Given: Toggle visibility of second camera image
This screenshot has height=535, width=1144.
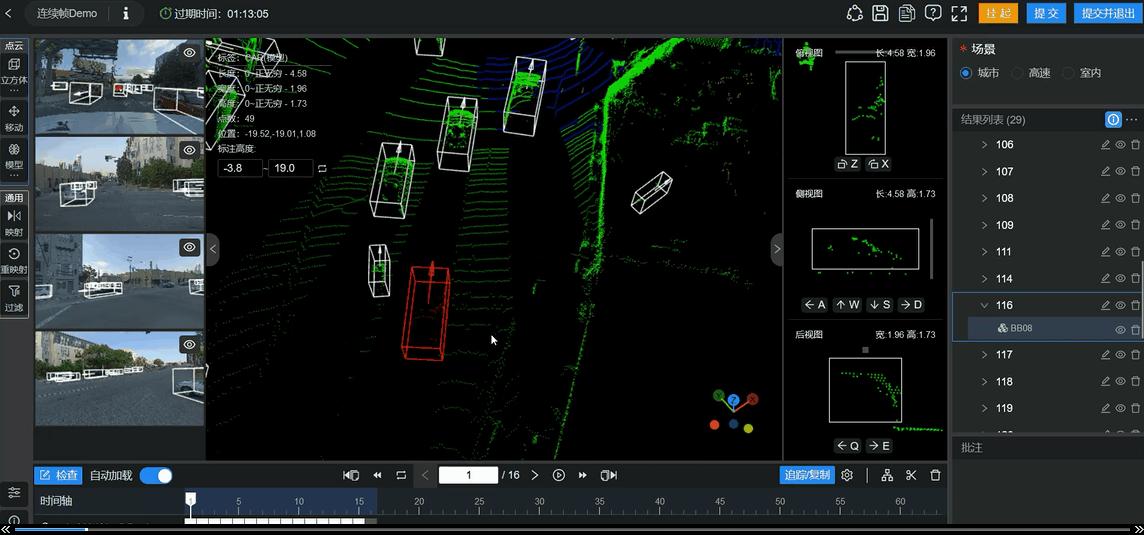Looking at the screenshot, I should [x=190, y=150].
